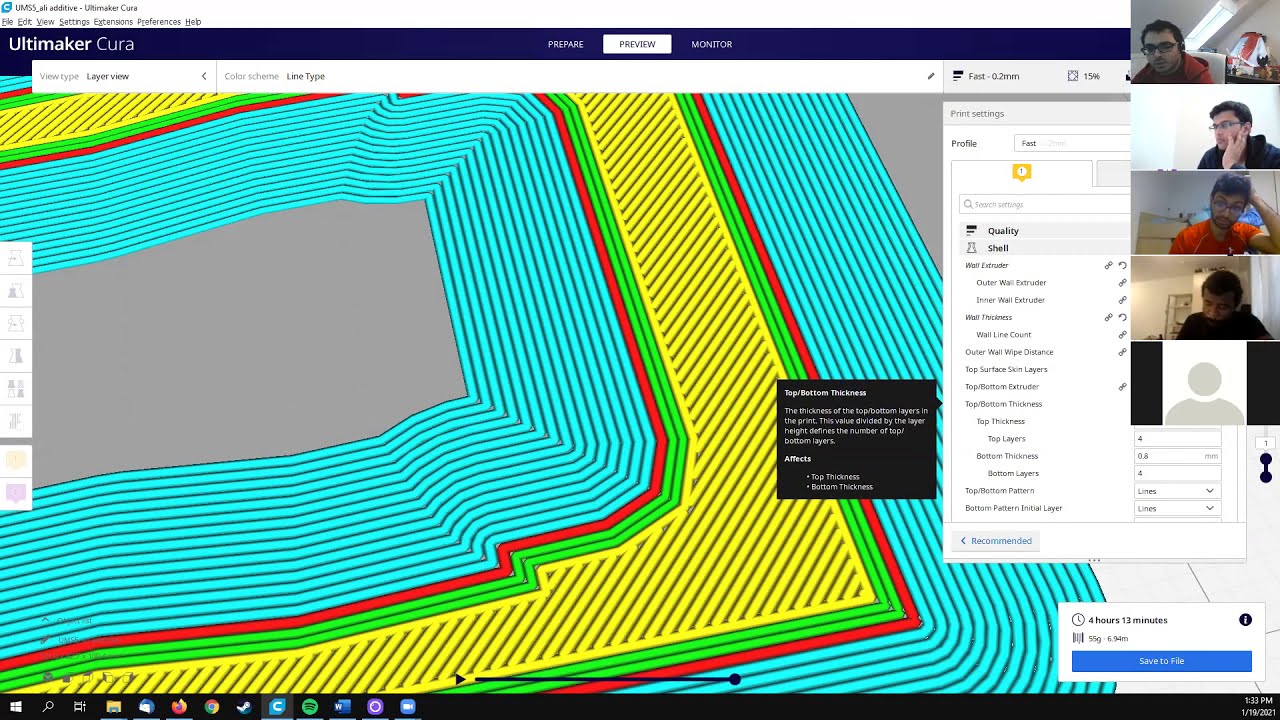Click the link icon for Wall Extruder
The height and width of the screenshot is (720, 1280).
pos(1108,265)
